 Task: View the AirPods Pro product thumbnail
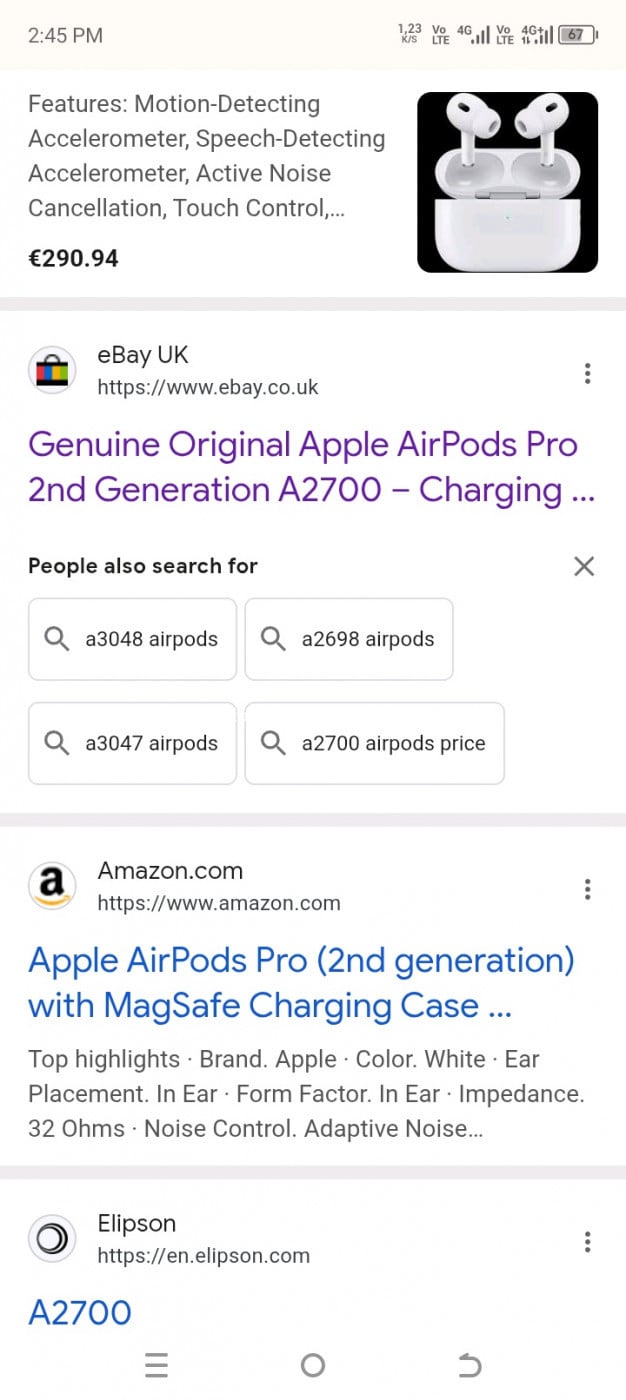pos(507,182)
